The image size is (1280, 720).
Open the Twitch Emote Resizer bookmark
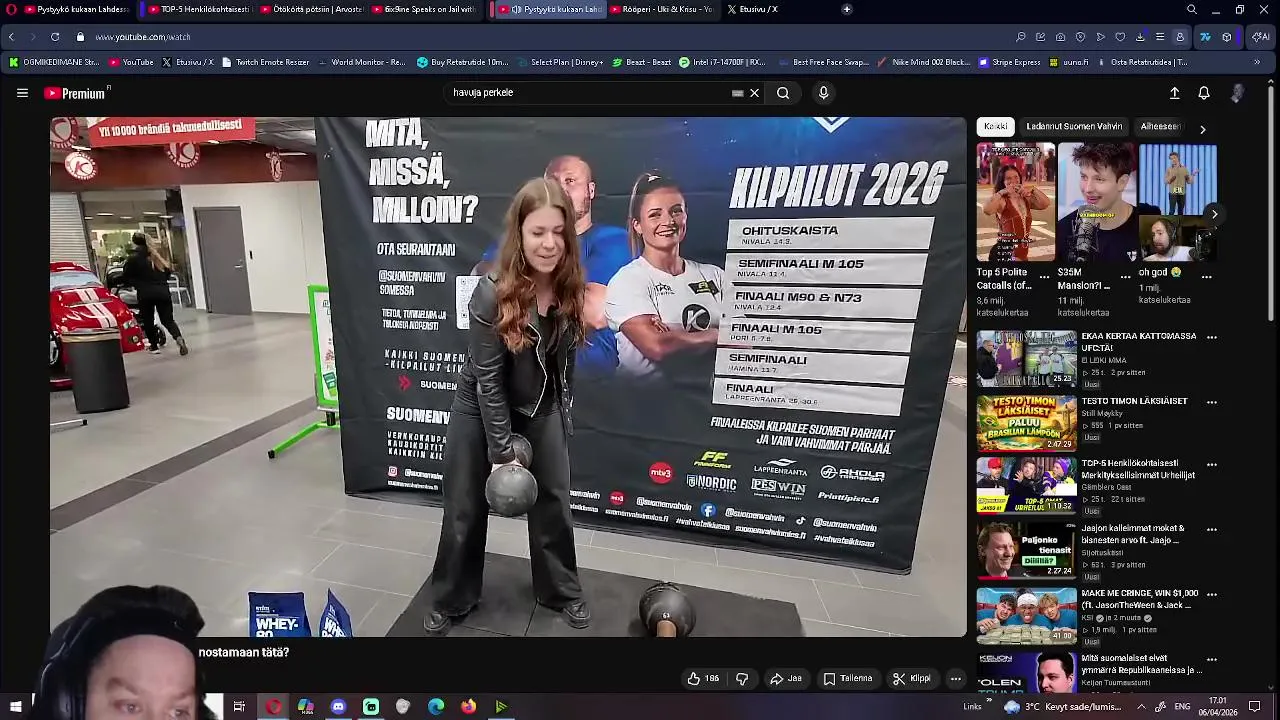(x=265, y=62)
